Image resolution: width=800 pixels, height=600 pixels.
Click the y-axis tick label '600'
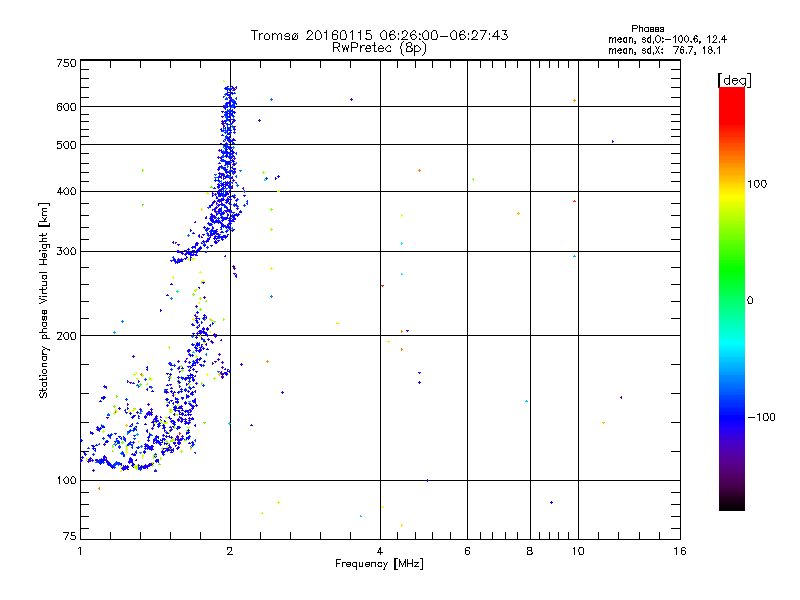[66, 107]
